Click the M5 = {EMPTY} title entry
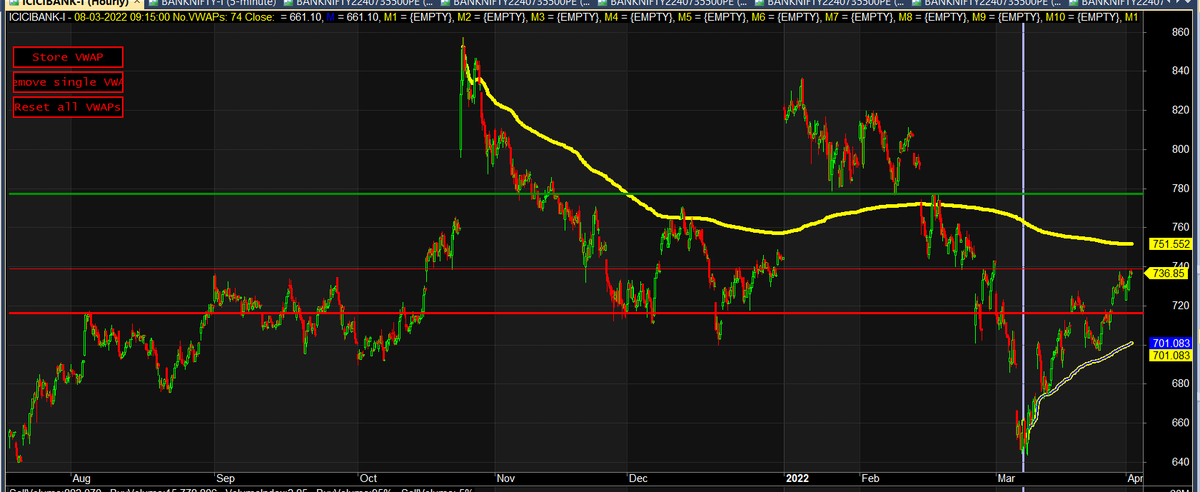This screenshot has height=492, width=1200. pos(711,18)
